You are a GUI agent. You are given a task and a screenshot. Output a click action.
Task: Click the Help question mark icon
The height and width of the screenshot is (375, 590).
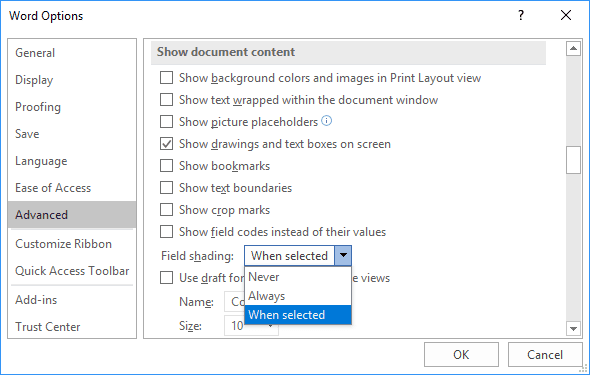(x=521, y=15)
